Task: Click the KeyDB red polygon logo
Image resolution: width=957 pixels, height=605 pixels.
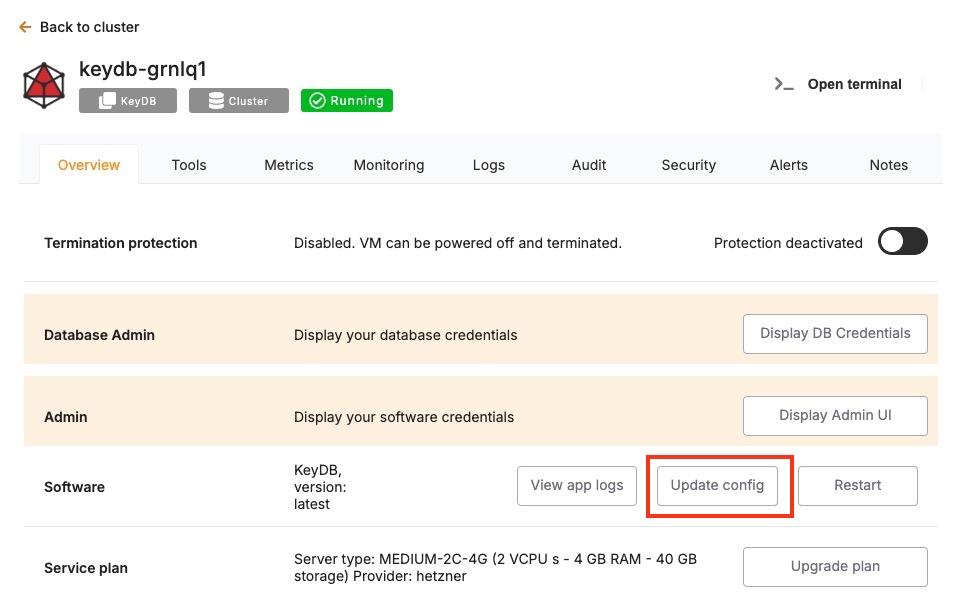Action: pyautogui.click(x=44, y=85)
